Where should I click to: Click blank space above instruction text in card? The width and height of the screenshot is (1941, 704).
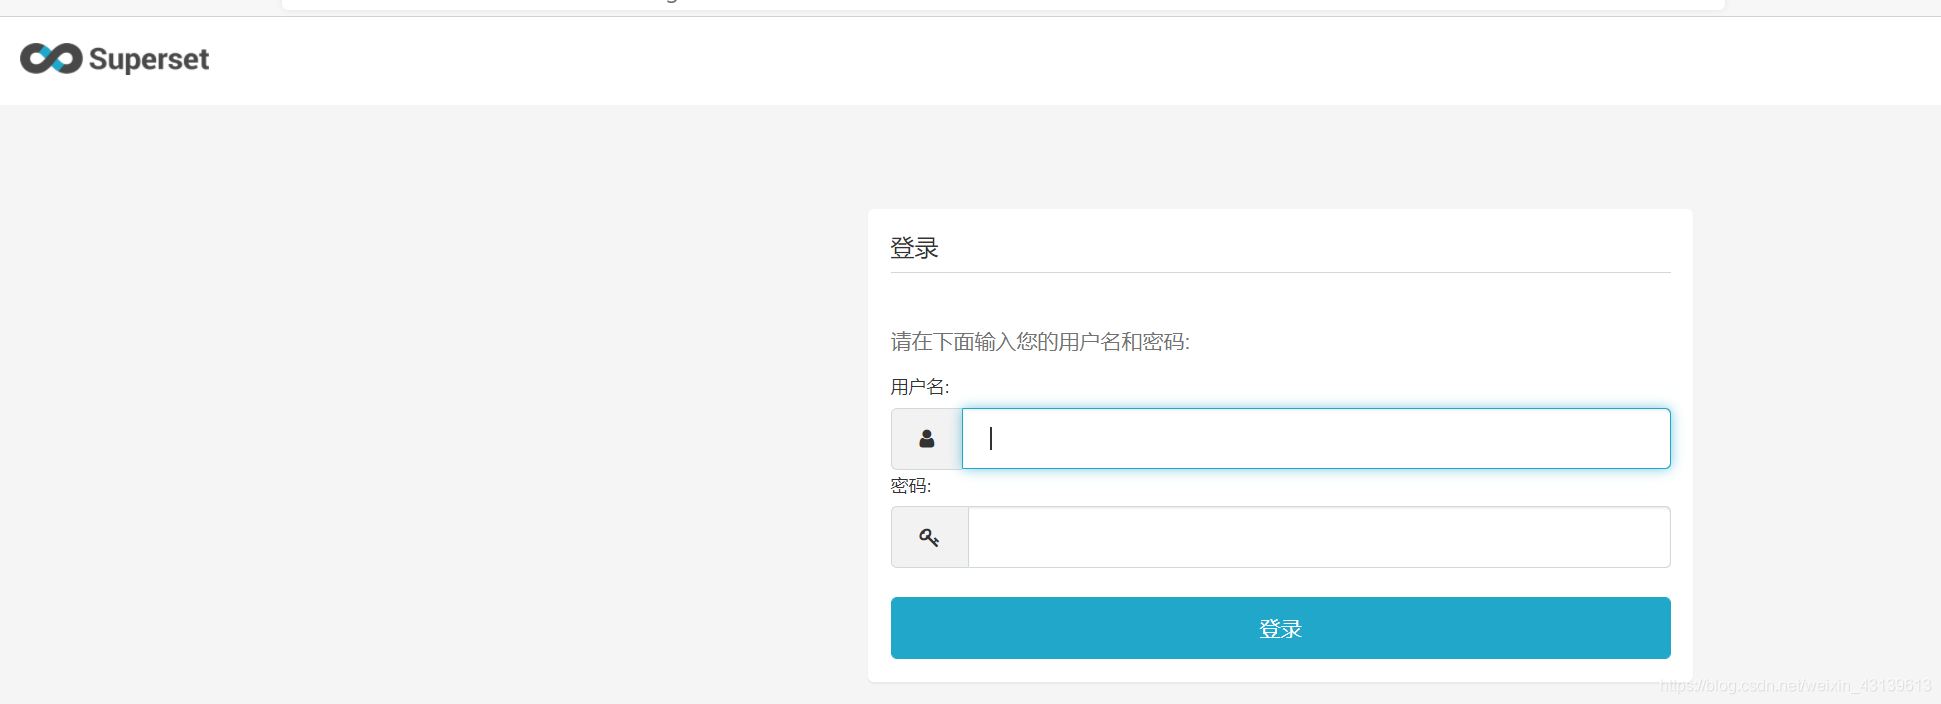click(1280, 300)
